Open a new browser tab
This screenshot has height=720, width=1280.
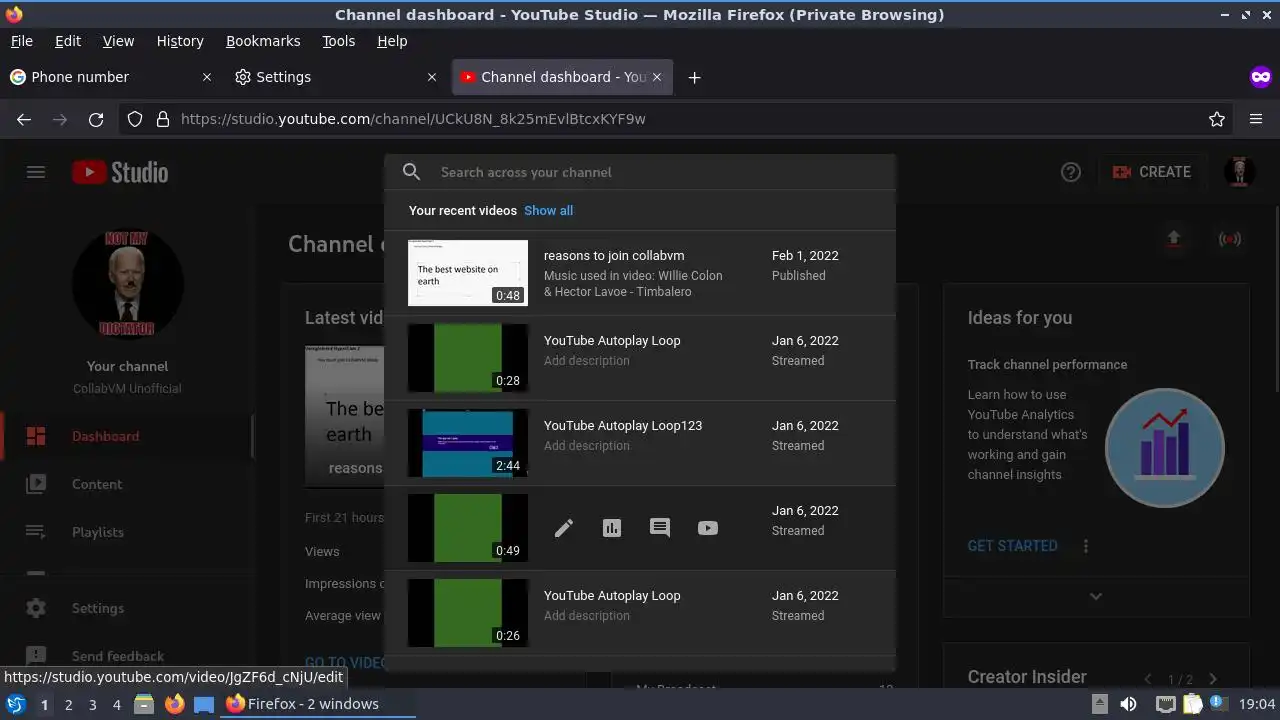coord(694,77)
